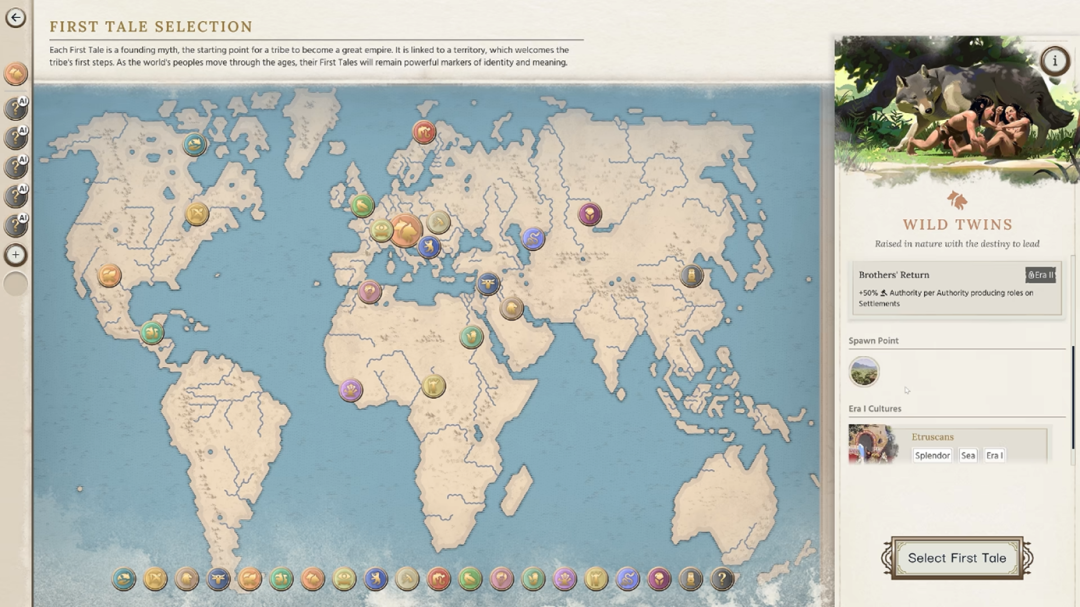
Task: Pick the blue bird marker in the Balkans
Action: [428, 246]
